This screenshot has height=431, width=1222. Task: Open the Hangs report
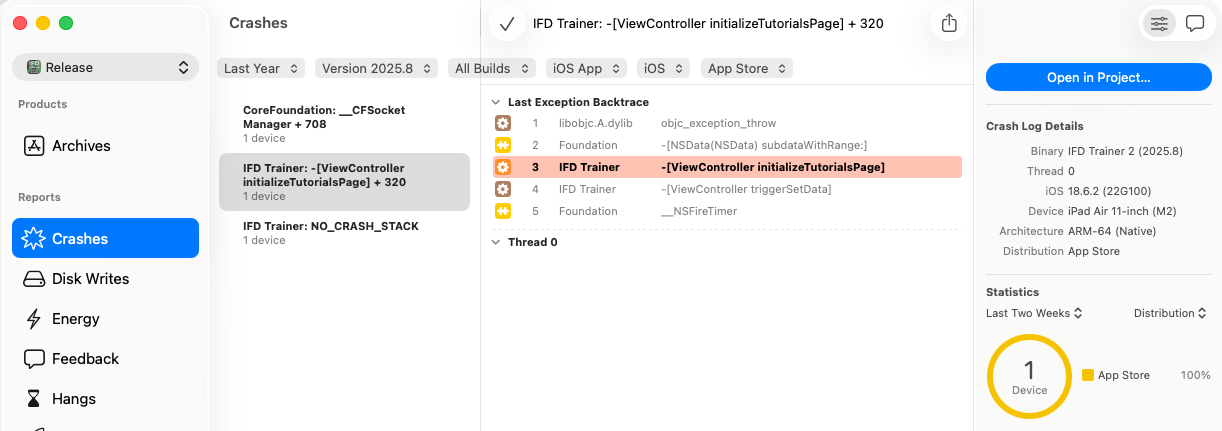[x=74, y=399]
